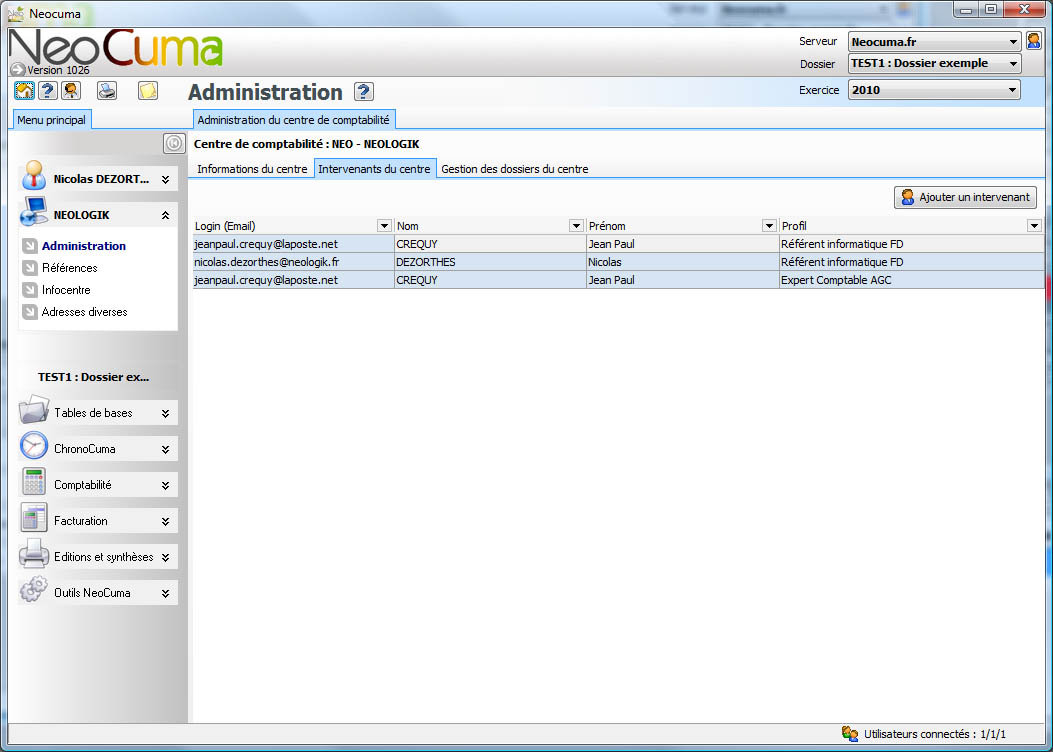Select the DEZORTHES name cell
Screen dimensions: 1053x752
(x=490, y=262)
